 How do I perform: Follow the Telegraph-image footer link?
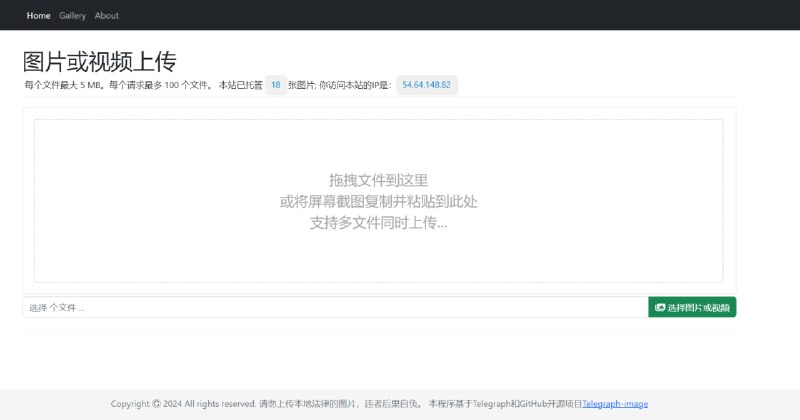click(x=615, y=404)
